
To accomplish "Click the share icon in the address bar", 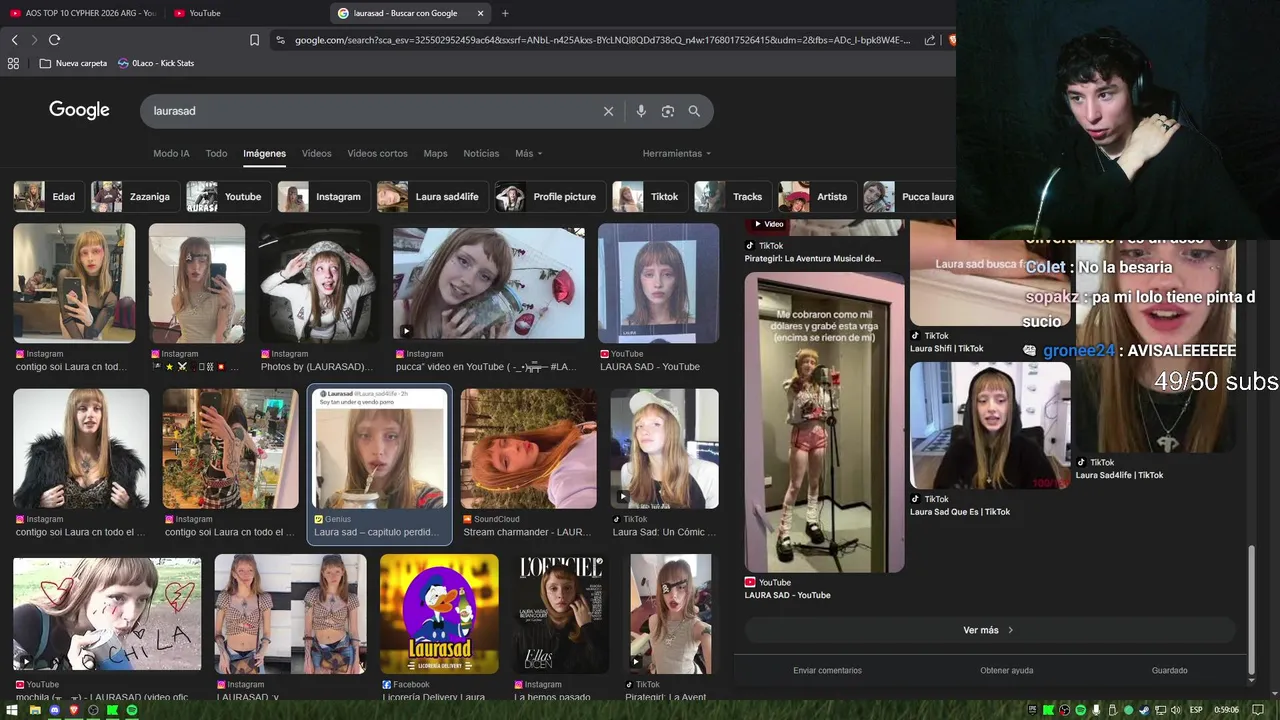I will [930, 40].
